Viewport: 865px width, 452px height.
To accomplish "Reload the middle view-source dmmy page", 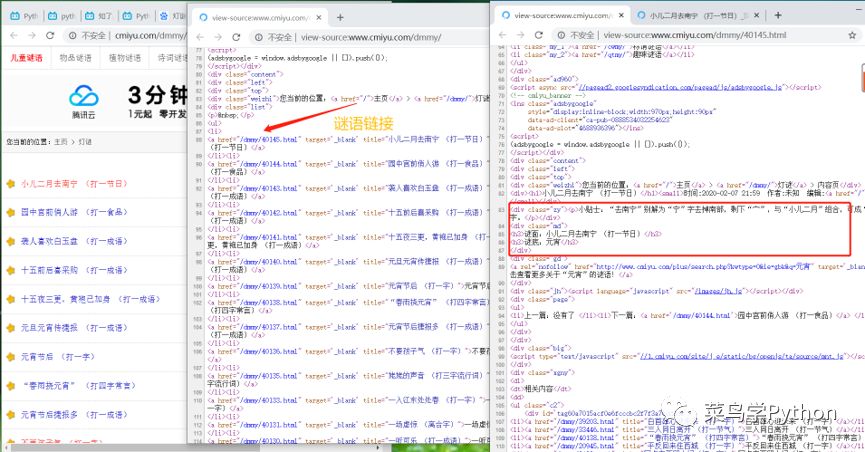I will pos(236,38).
